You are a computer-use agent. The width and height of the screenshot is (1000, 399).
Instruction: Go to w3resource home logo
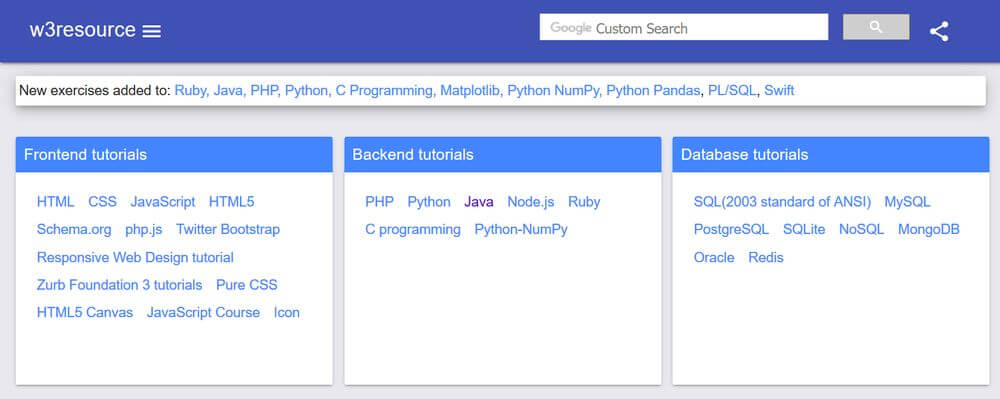pyautogui.click(x=82, y=30)
